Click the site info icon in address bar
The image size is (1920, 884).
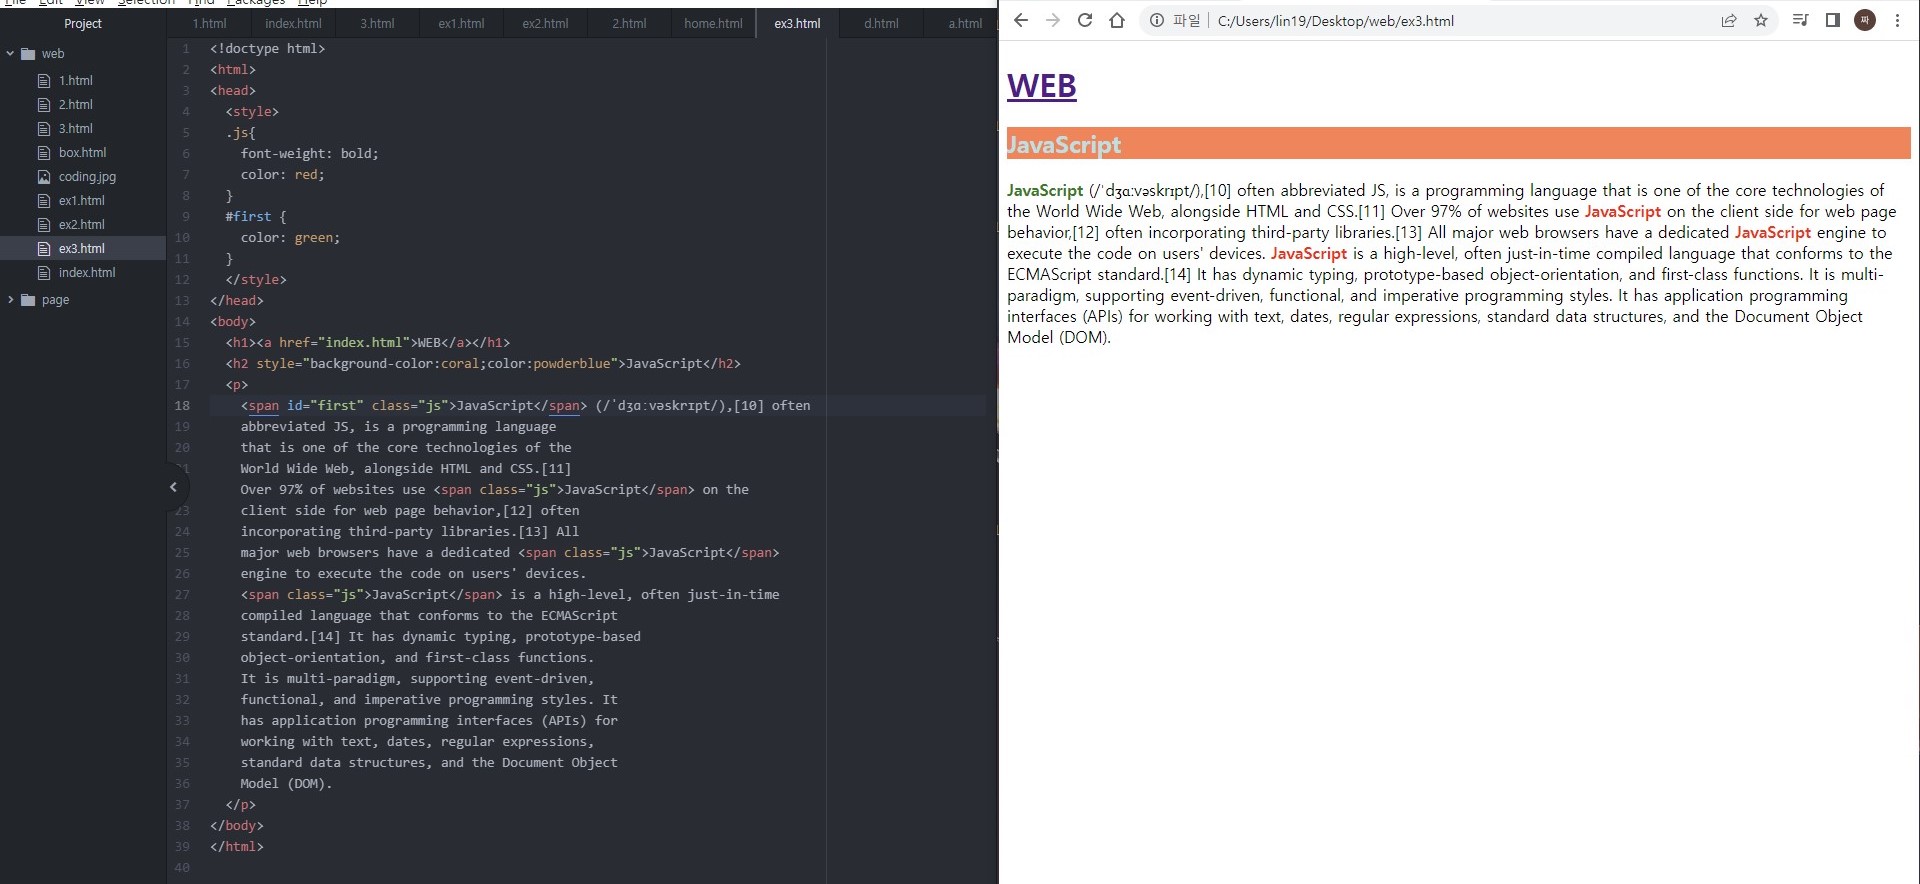[x=1157, y=20]
